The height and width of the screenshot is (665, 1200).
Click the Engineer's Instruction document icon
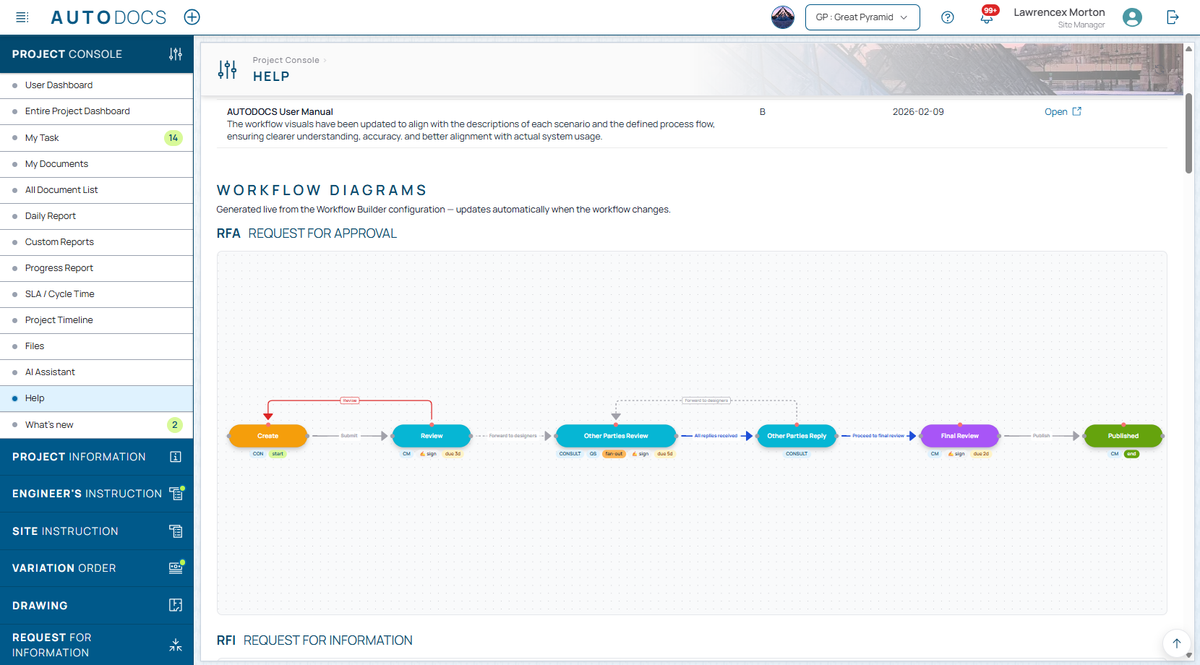click(176, 494)
